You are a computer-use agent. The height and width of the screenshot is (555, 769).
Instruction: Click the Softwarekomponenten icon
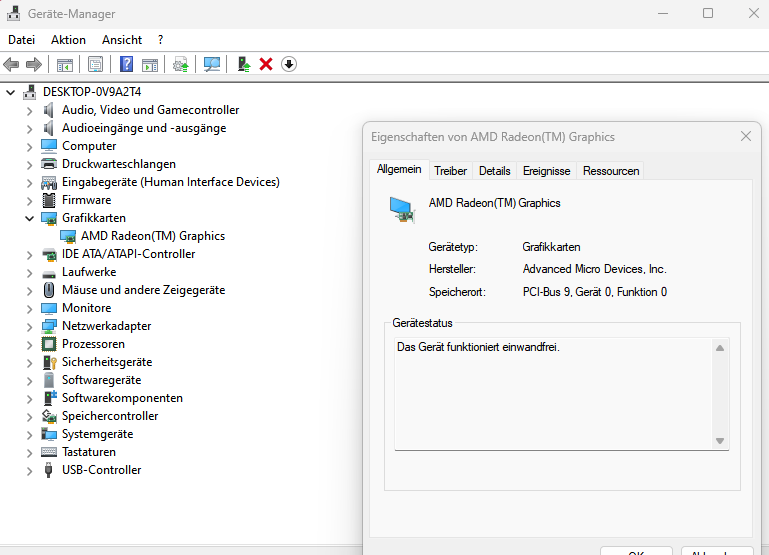coord(50,398)
